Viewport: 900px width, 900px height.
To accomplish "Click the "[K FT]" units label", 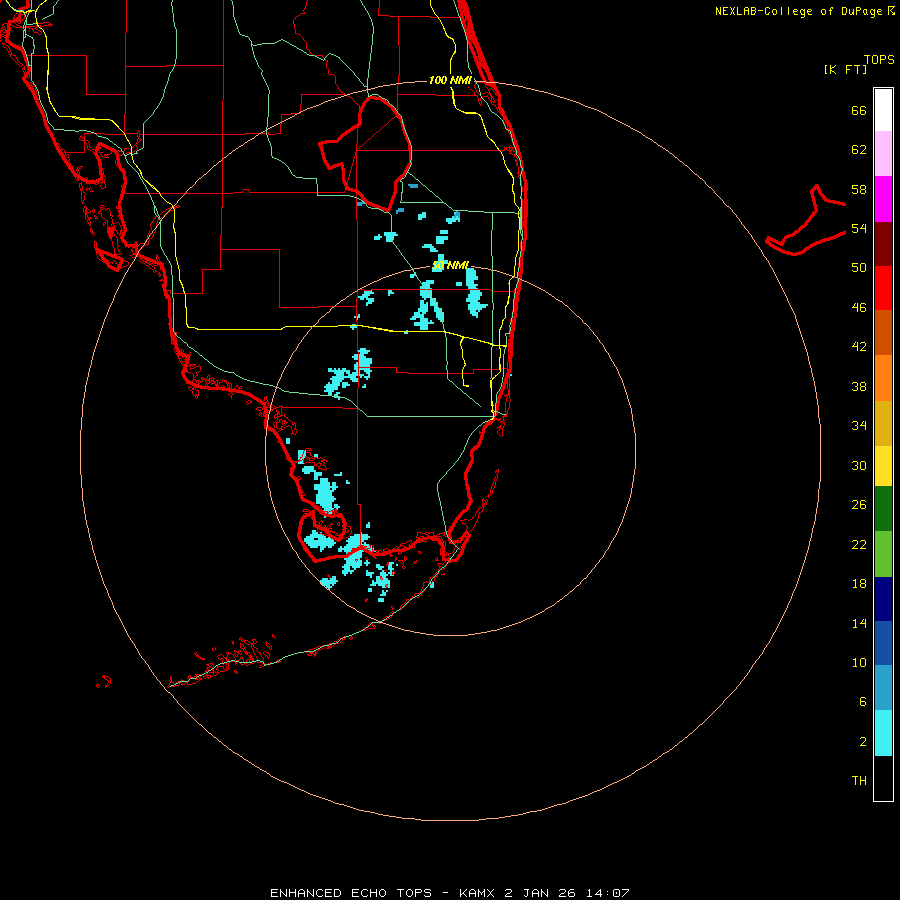I will [x=845, y=69].
